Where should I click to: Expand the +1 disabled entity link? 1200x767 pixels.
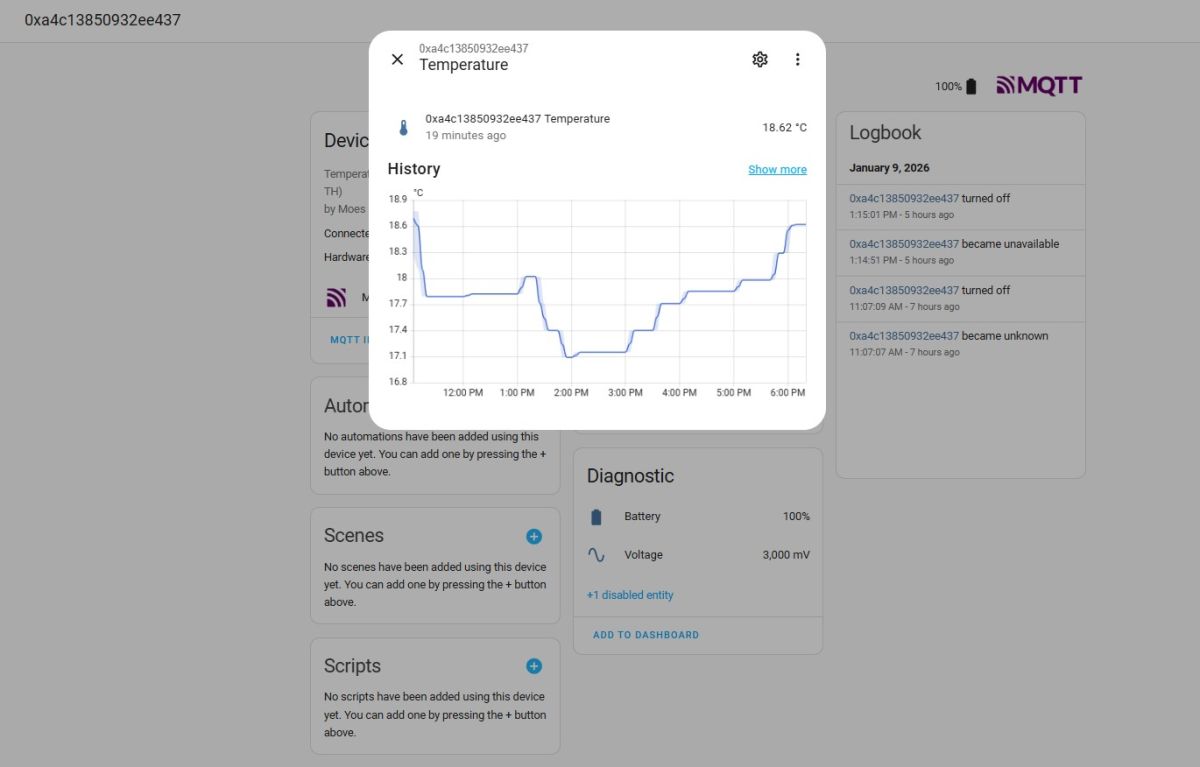(x=630, y=595)
